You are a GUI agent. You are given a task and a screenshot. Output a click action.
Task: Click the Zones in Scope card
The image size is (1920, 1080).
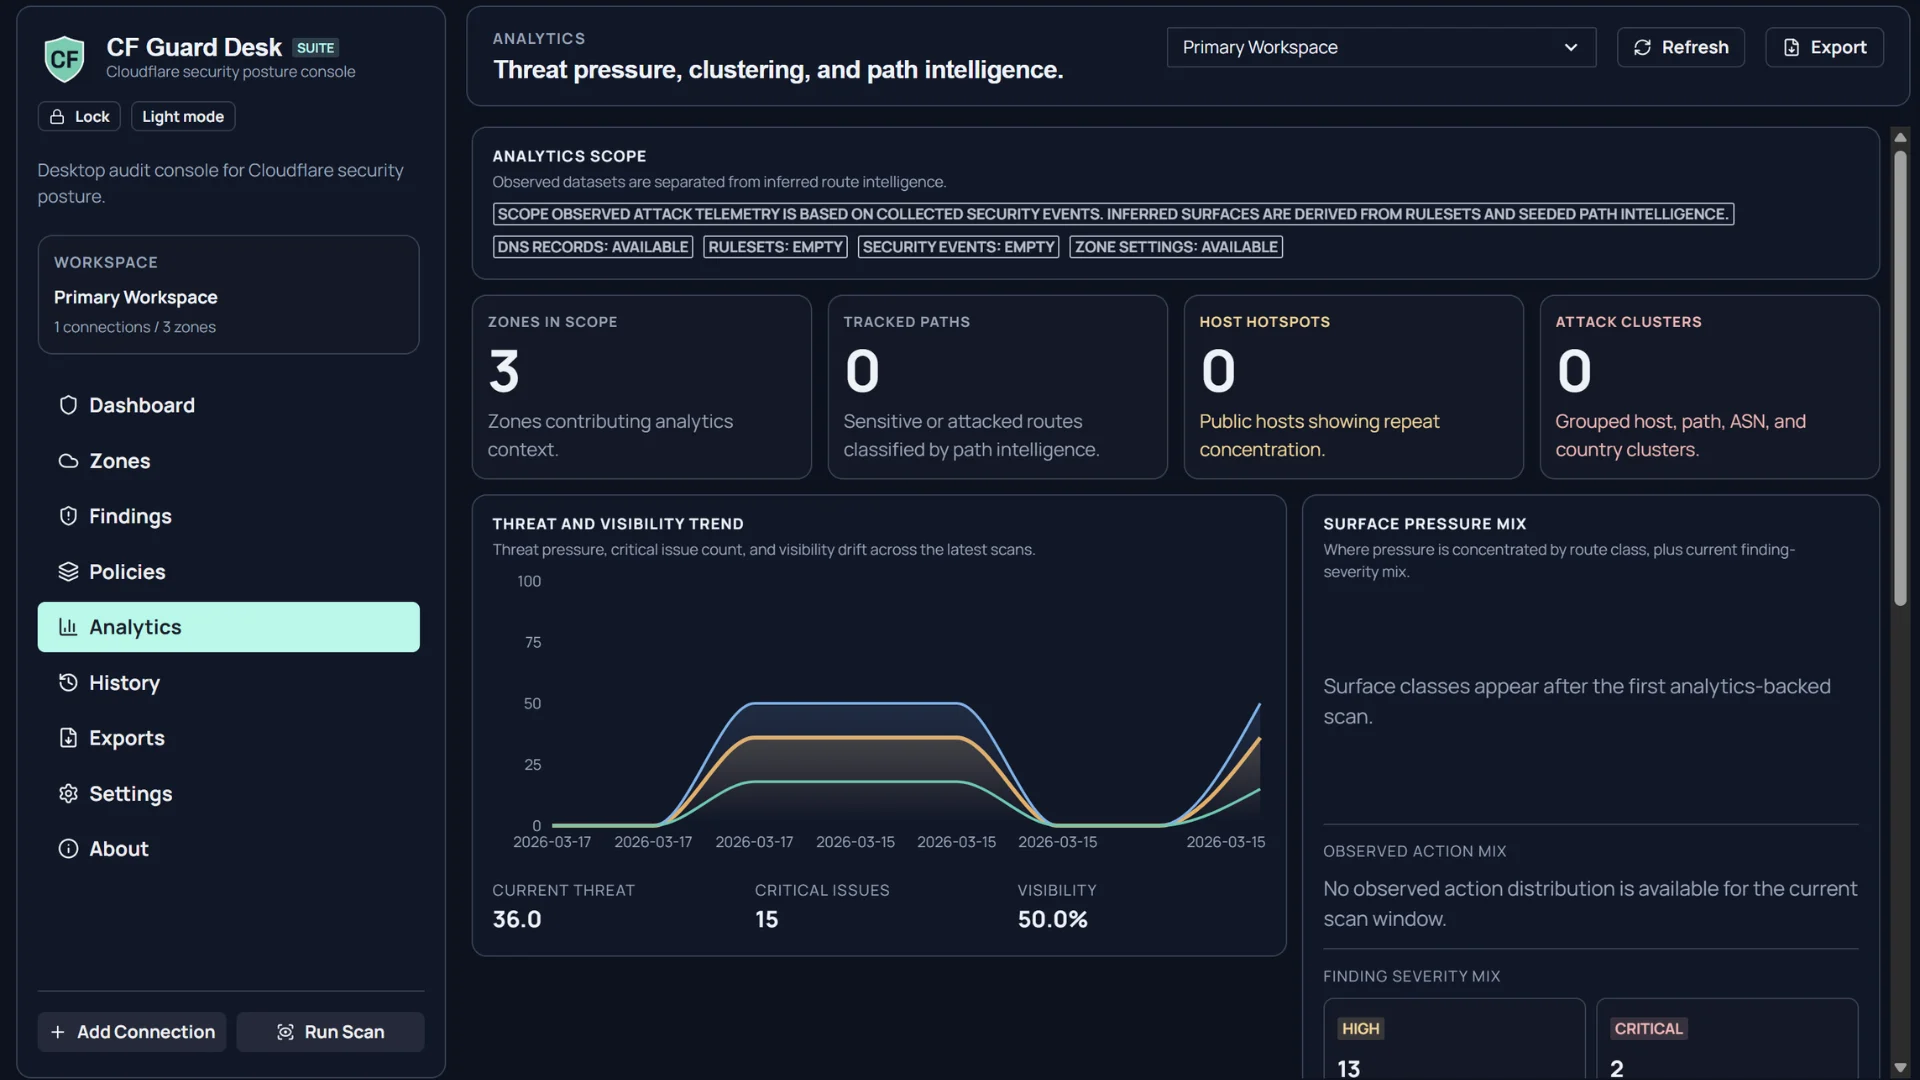coord(642,387)
